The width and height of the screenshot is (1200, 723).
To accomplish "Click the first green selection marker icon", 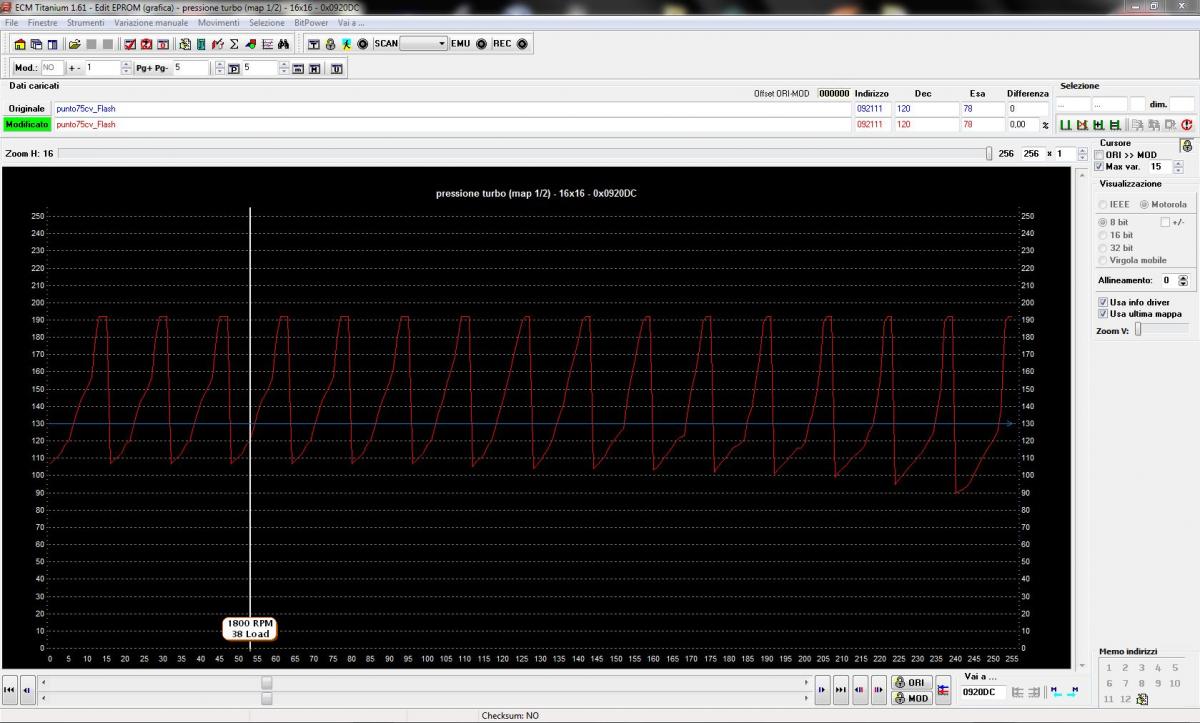I will [x=1066, y=125].
